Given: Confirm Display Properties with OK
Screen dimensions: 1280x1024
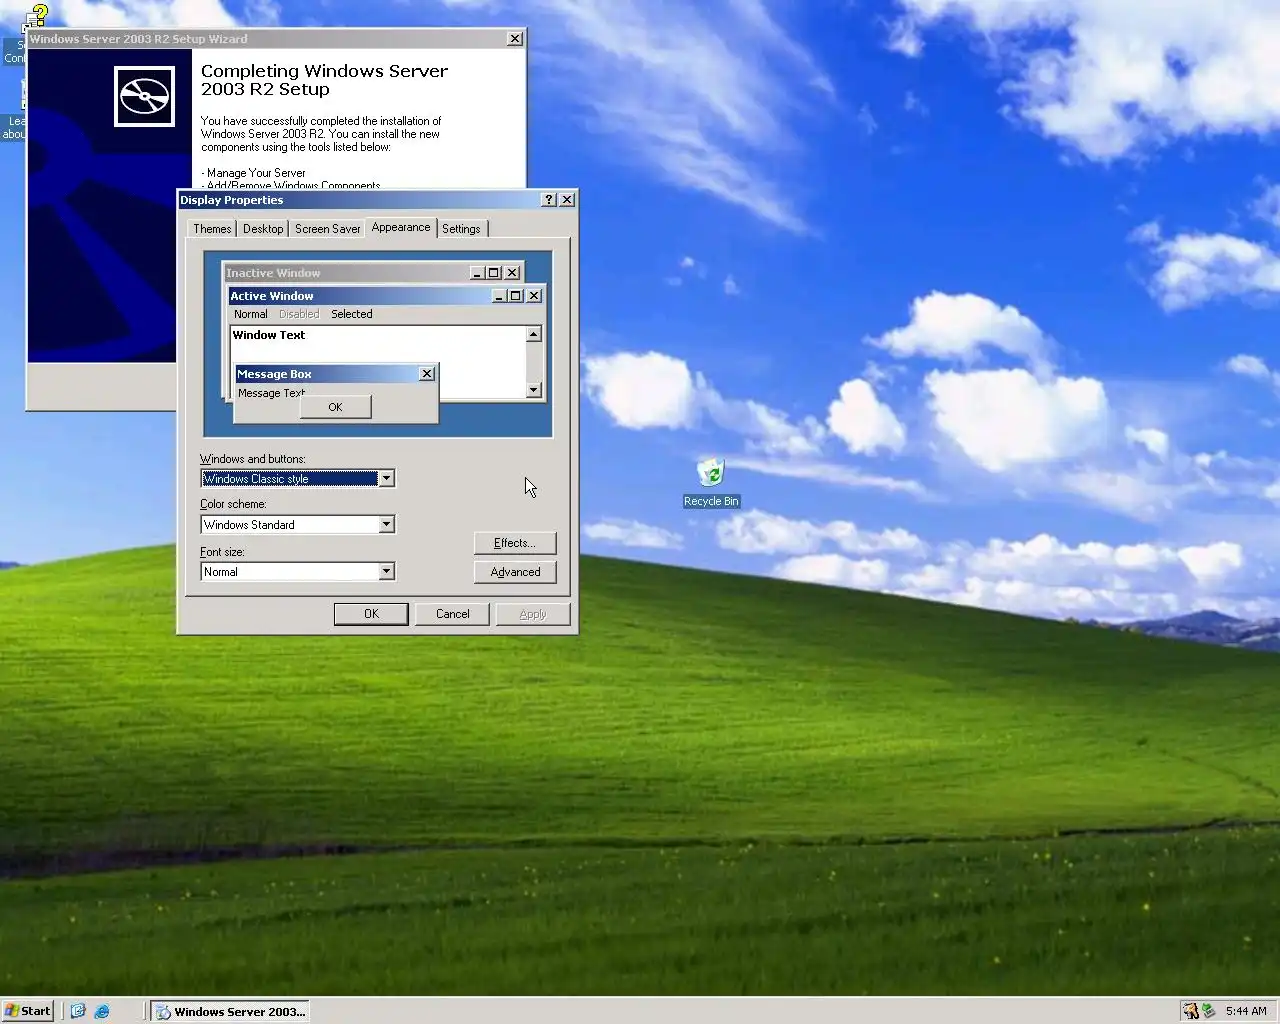Looking at the screenshot, I should (x=371, y=614).
